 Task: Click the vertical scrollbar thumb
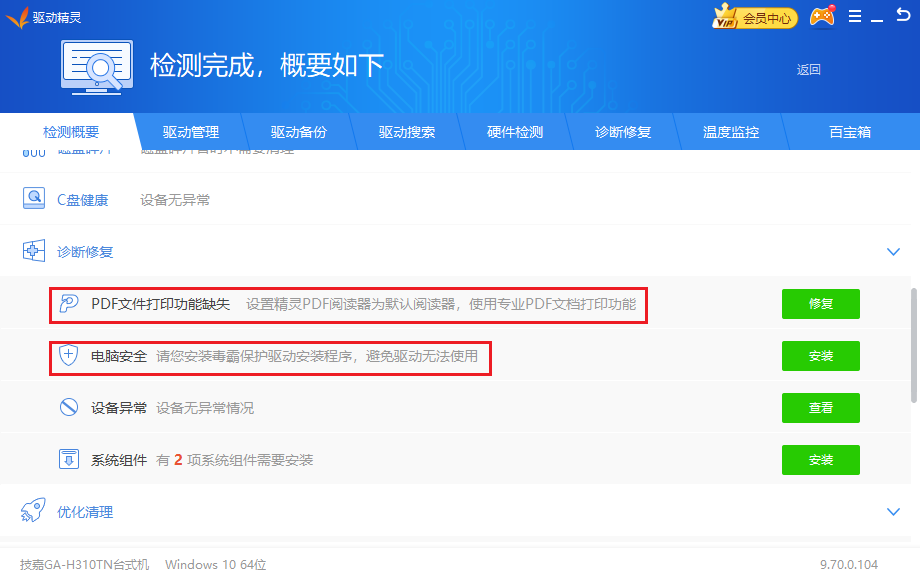pos(914,345)
